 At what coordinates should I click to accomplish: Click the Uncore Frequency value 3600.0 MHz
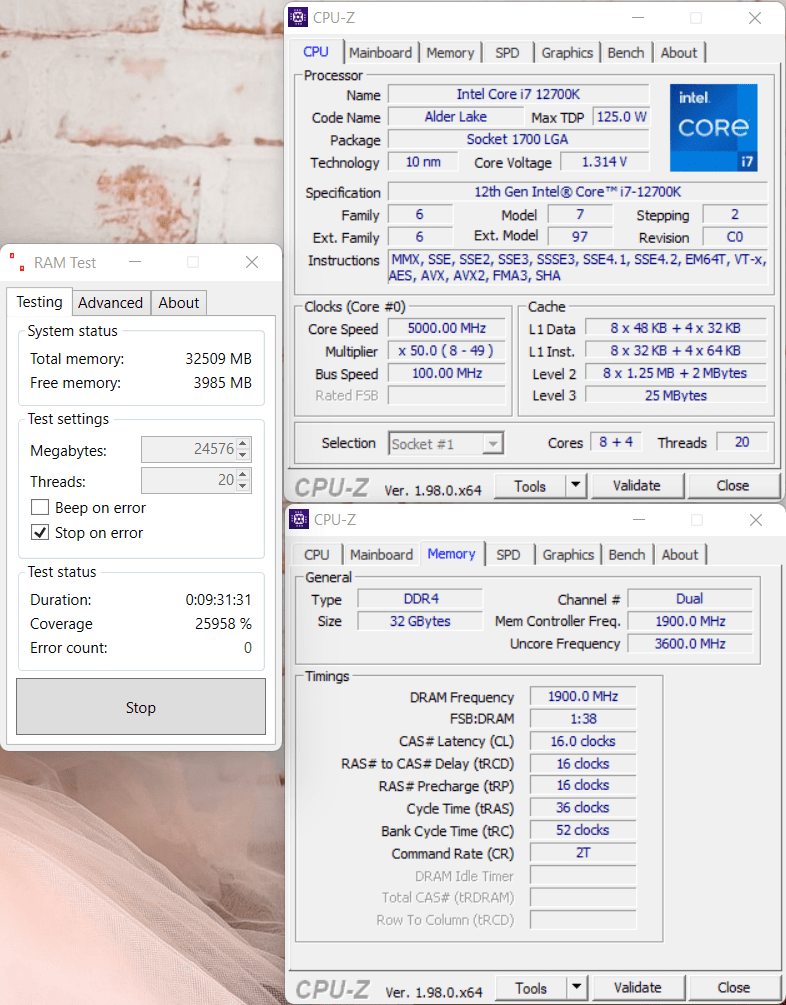pos(690,644)
